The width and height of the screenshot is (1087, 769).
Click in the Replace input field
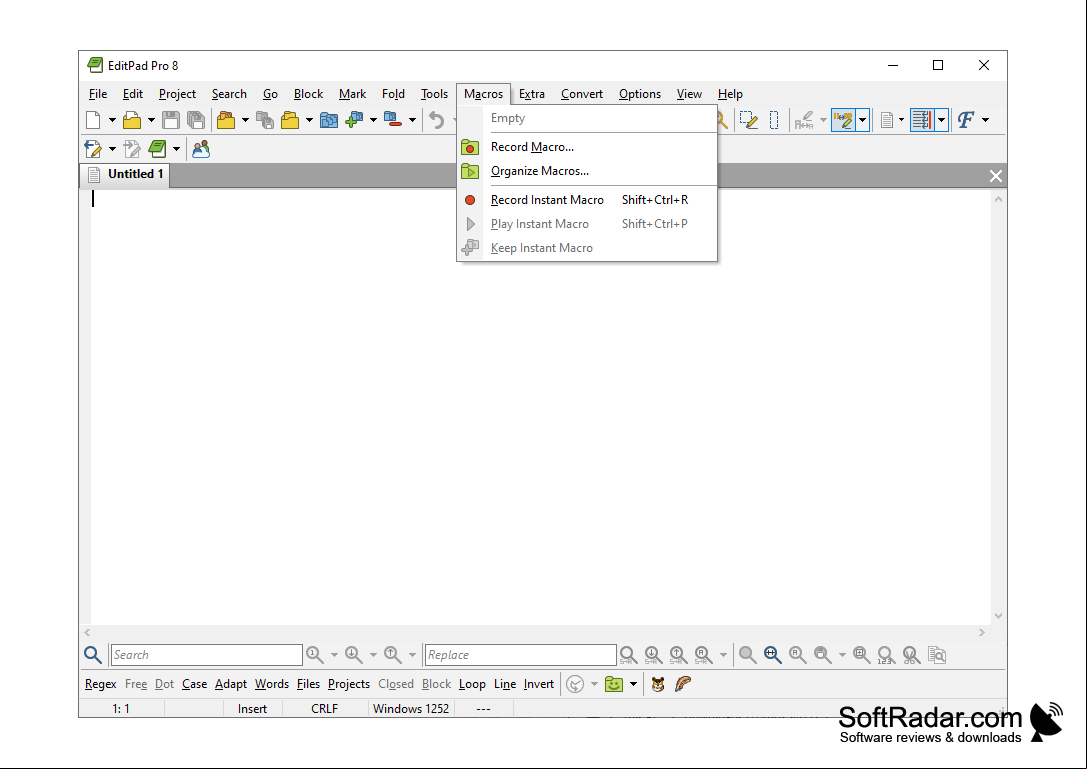click(x=521, y=655)
